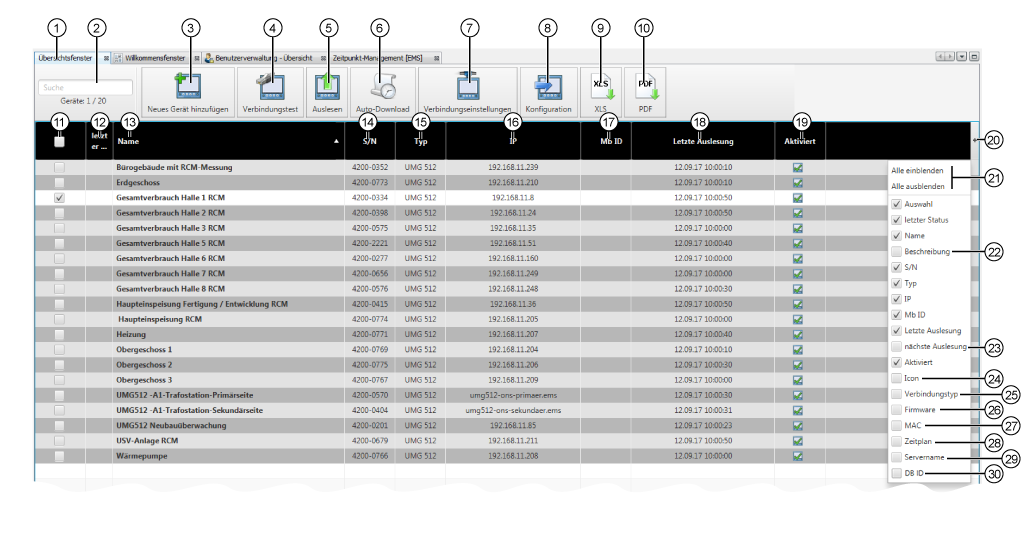Enable the Beschreibung column checkbox
The image size is (1024, 542).
click(896, 252)
